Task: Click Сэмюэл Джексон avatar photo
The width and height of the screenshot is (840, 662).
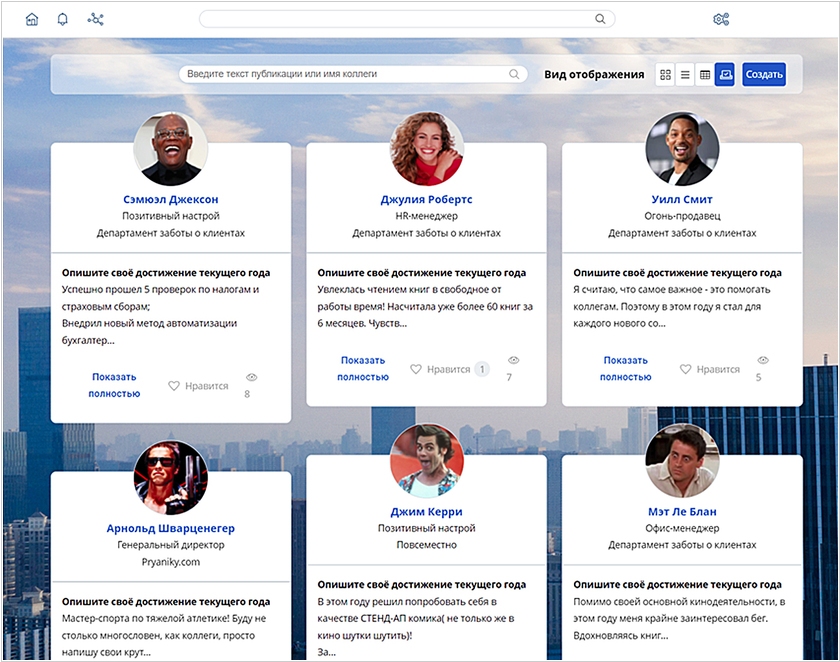Action: pos(171,149)
